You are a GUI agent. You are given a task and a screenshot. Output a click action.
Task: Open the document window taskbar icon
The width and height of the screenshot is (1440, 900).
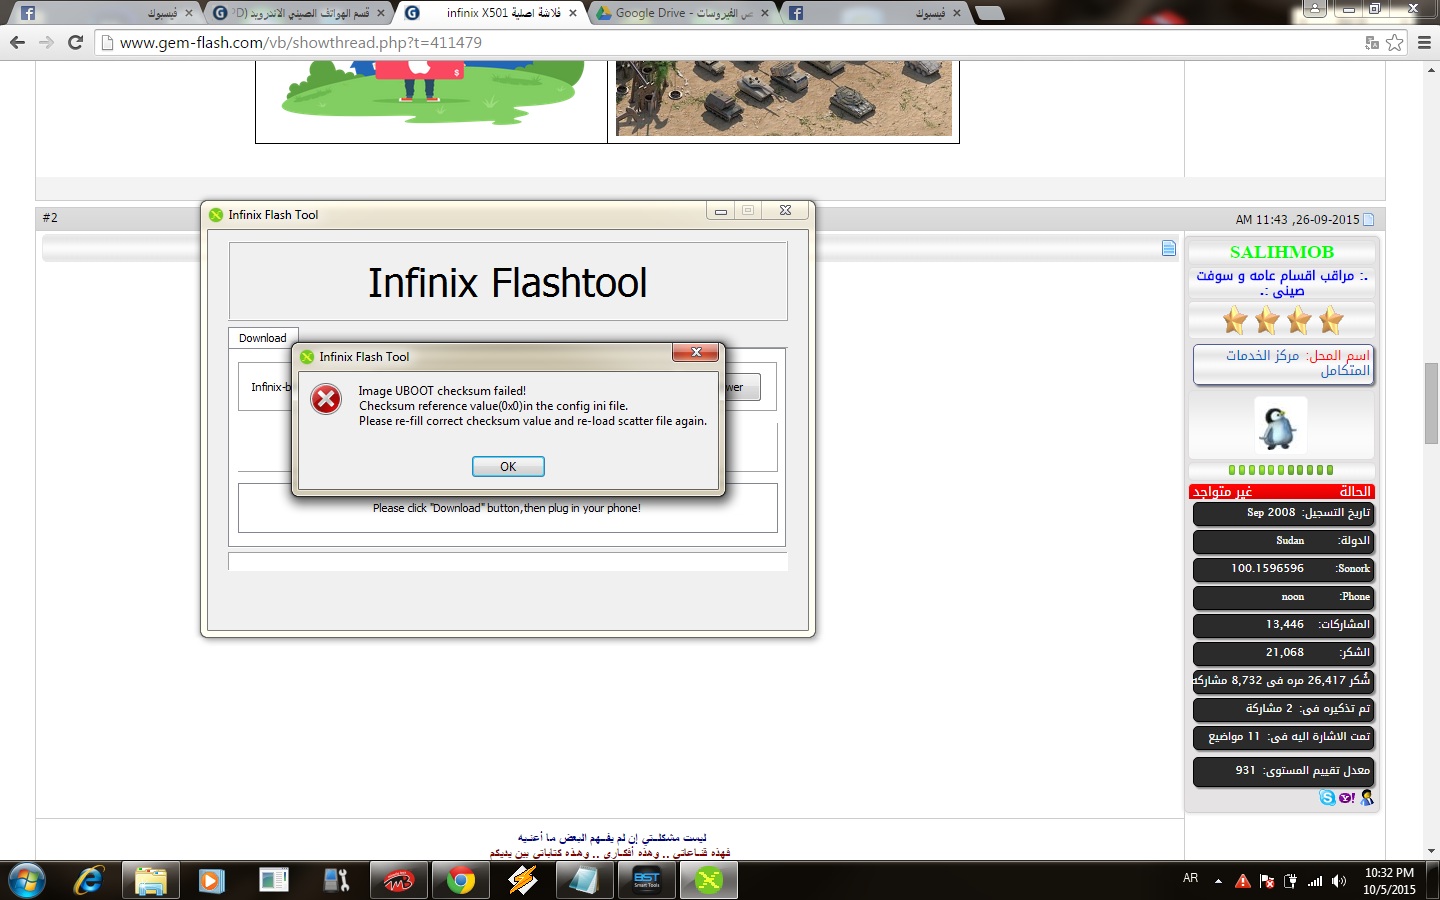coord(273,881)
